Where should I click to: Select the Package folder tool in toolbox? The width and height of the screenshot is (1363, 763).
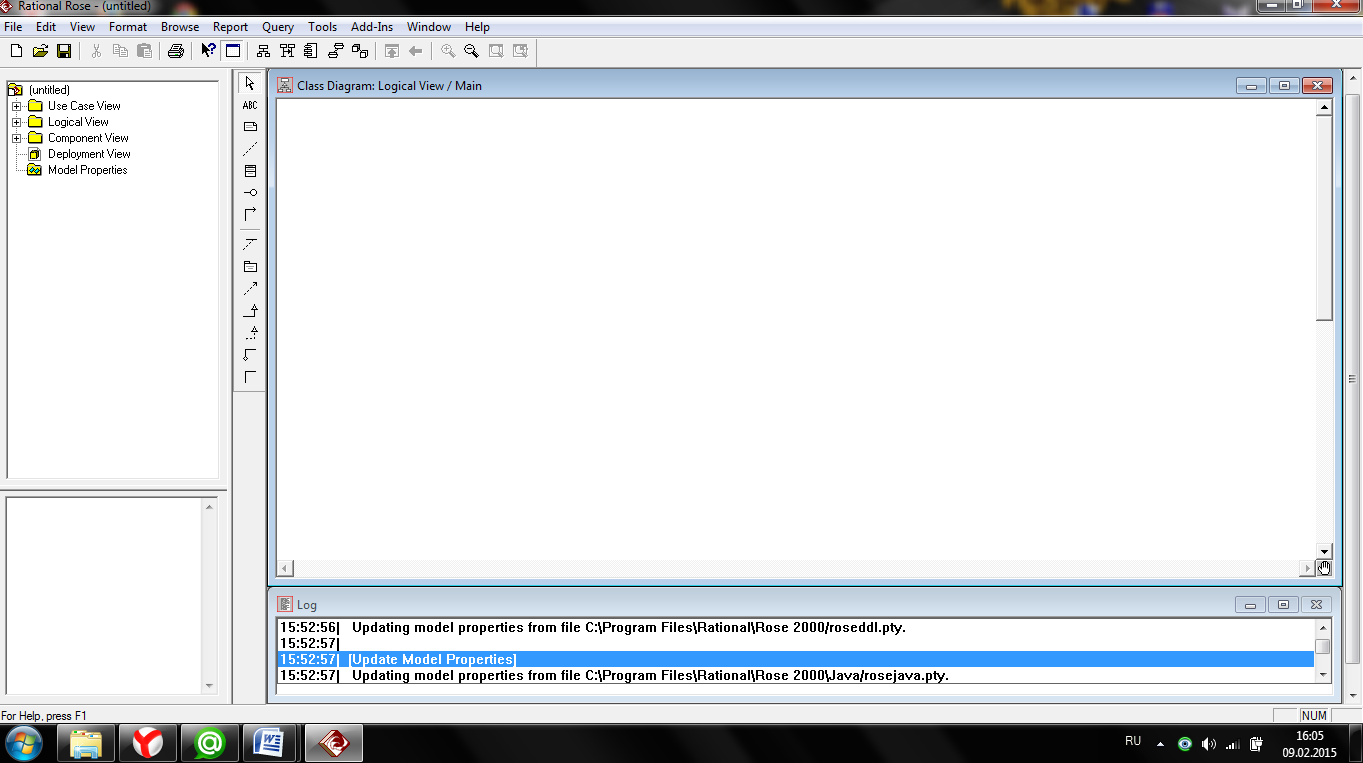click(250, 266)
